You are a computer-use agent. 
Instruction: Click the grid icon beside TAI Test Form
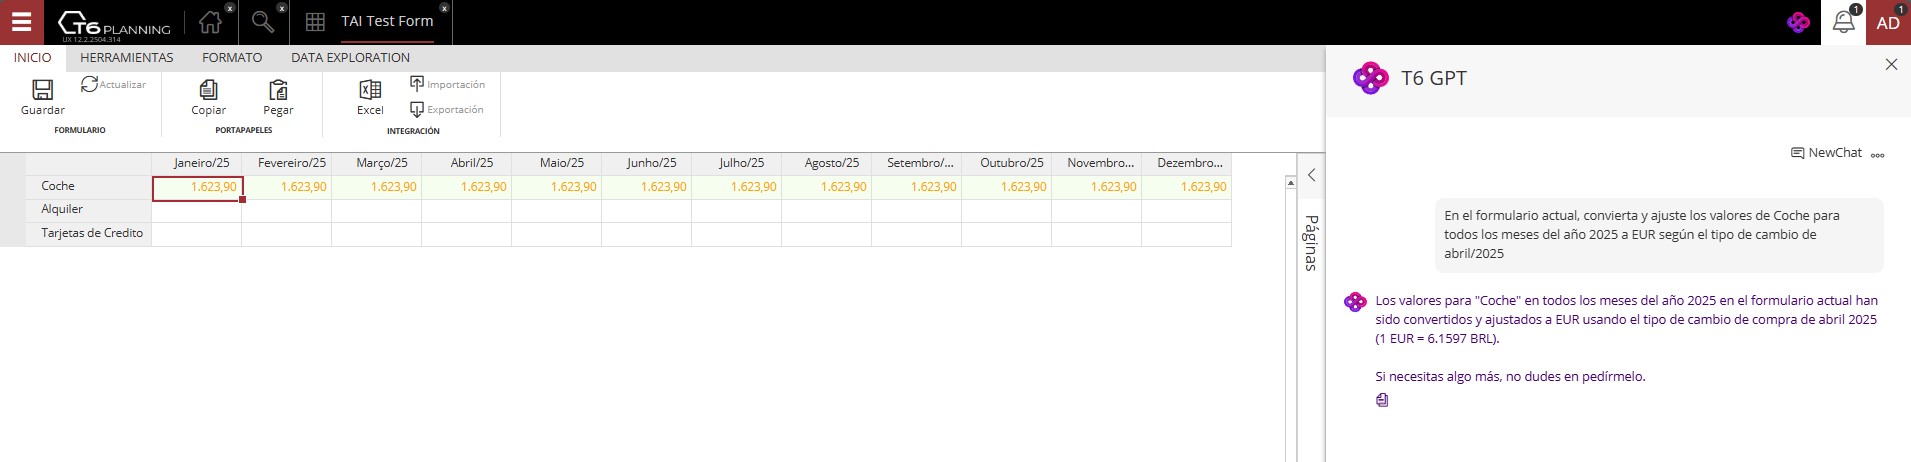tap(315, 22)
